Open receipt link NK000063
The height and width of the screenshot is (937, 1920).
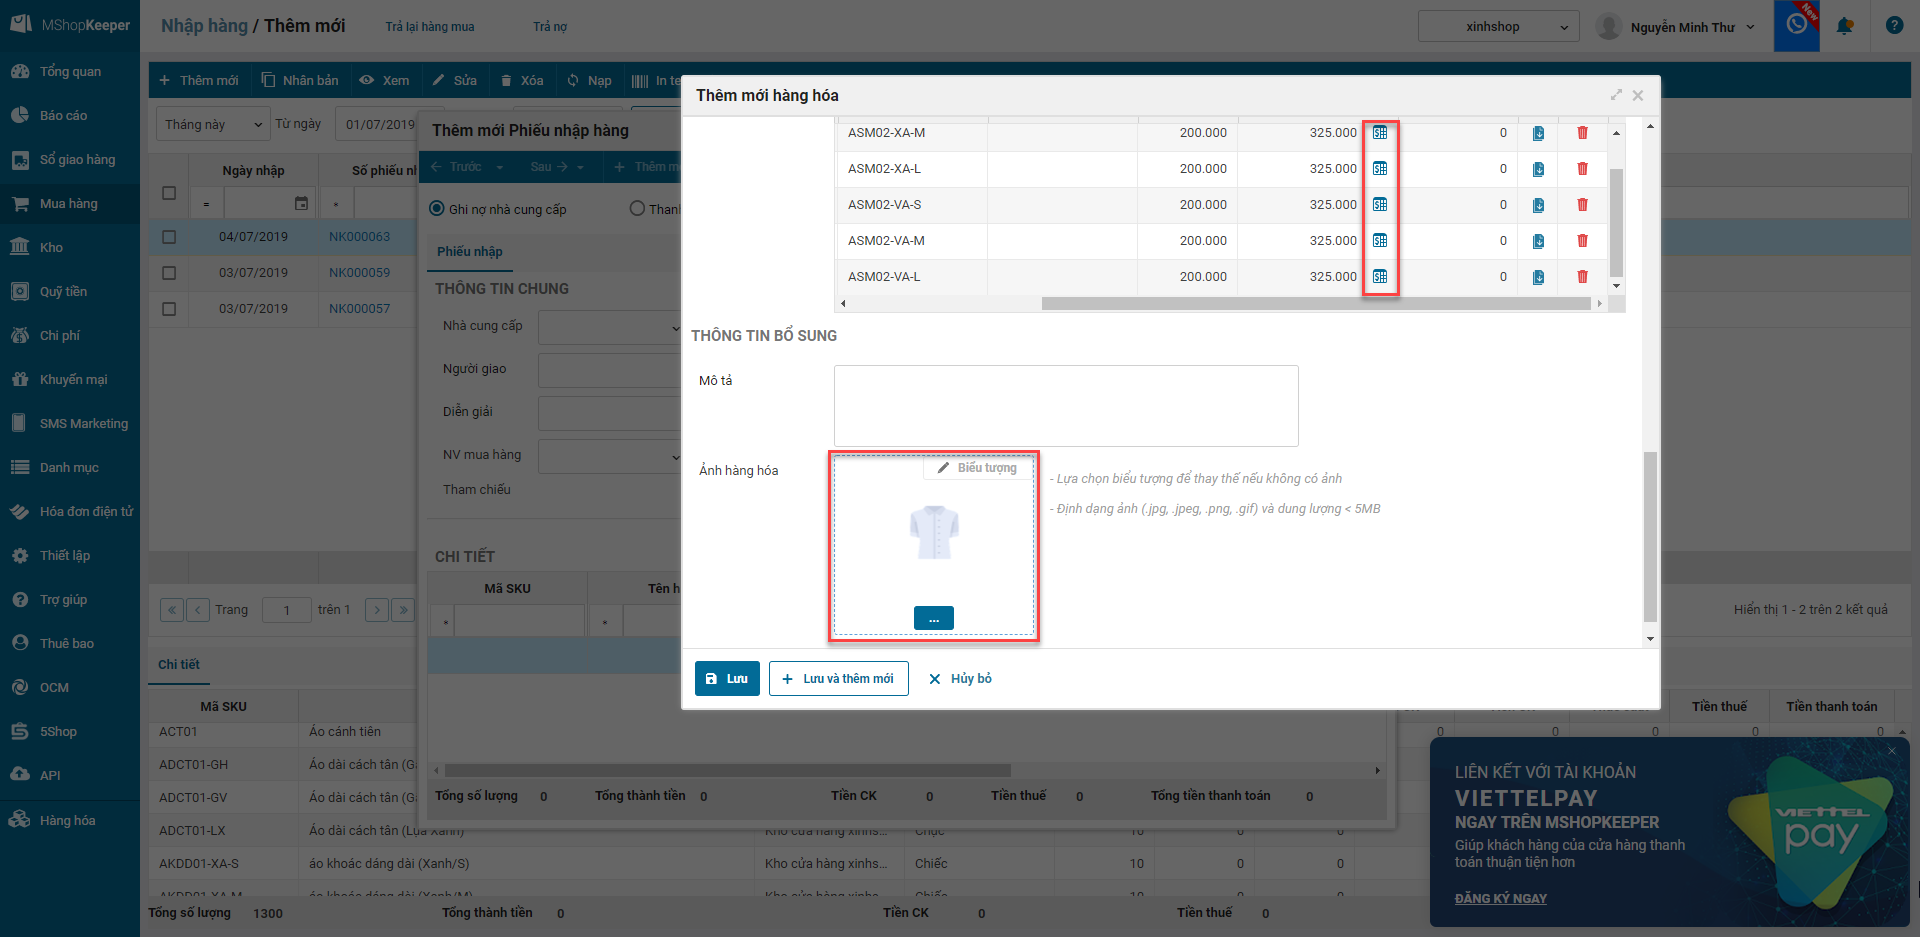[359, 237]
